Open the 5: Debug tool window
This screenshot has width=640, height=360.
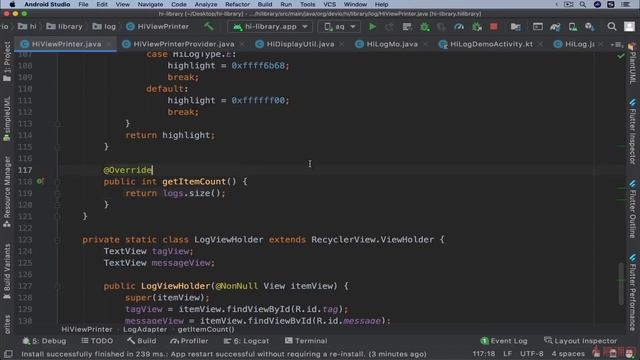(44, 341)
